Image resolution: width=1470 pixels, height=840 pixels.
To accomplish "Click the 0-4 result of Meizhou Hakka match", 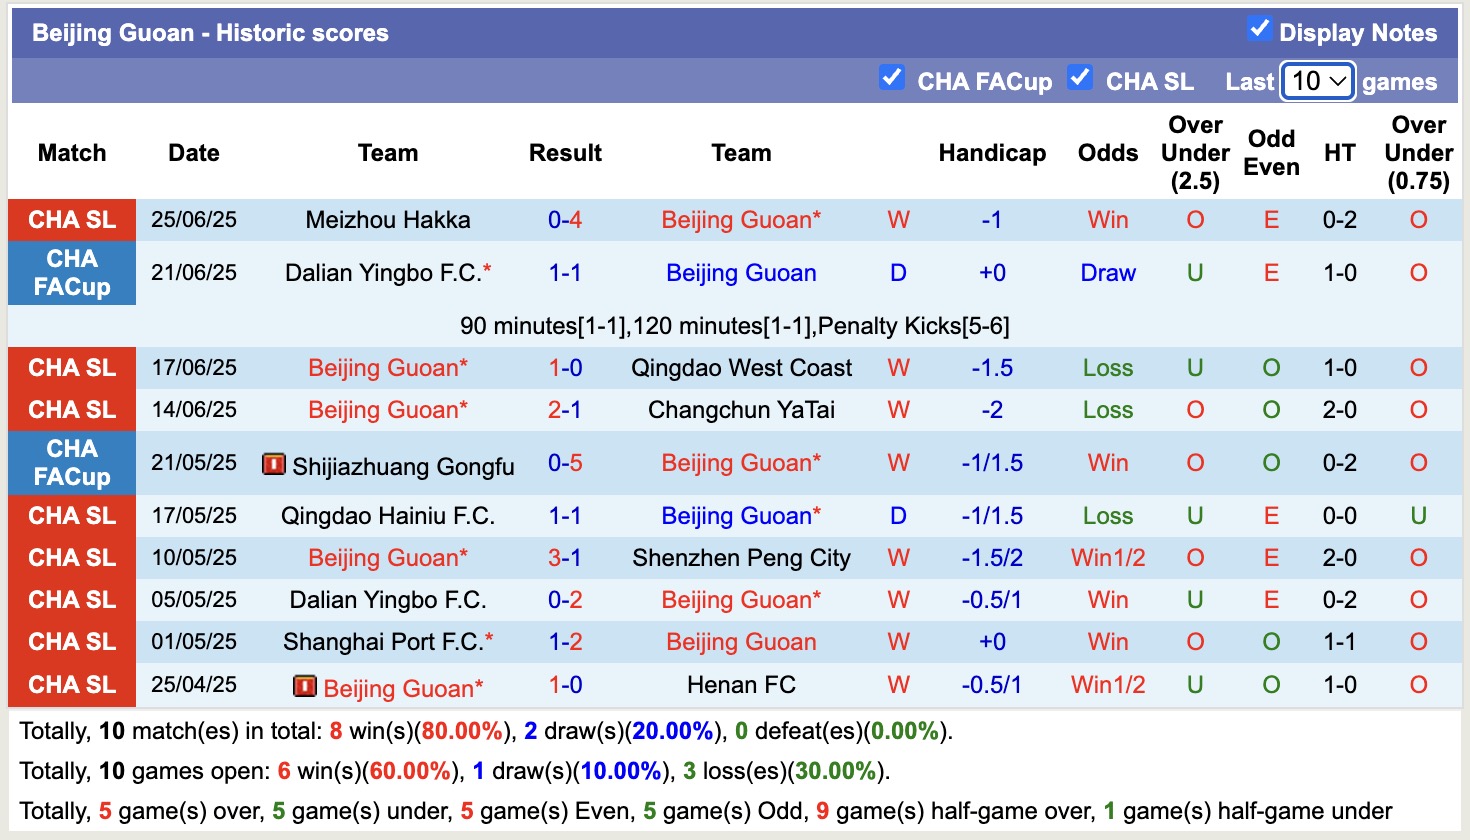I will [x=565, y=220].
